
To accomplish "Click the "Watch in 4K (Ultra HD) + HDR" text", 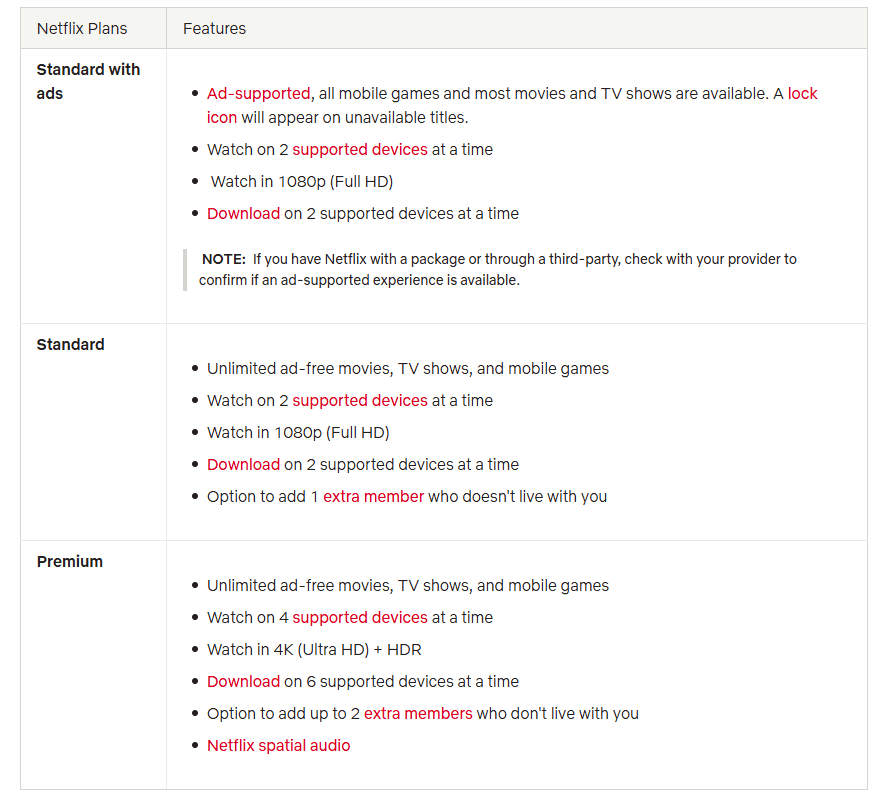I will point(314,650).
